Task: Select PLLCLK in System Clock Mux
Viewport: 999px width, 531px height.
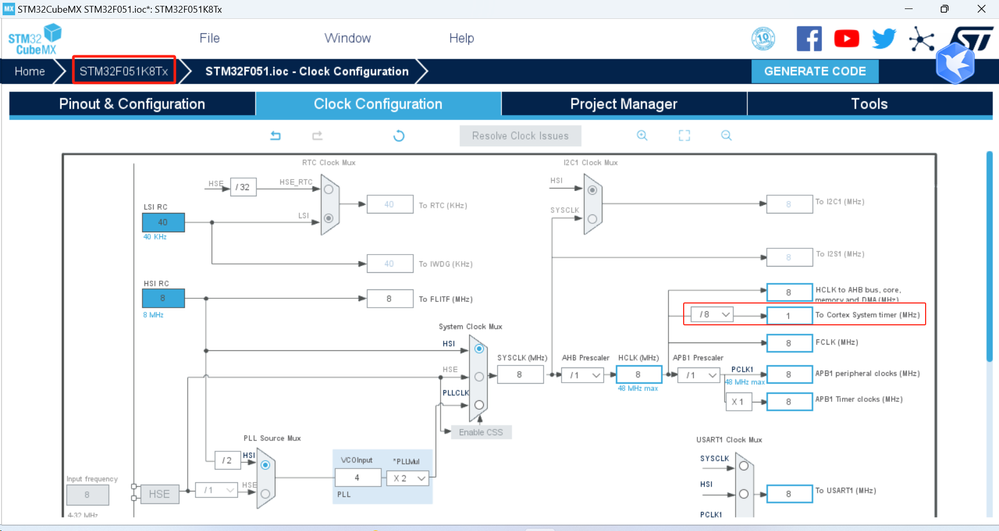Action: 479,404
